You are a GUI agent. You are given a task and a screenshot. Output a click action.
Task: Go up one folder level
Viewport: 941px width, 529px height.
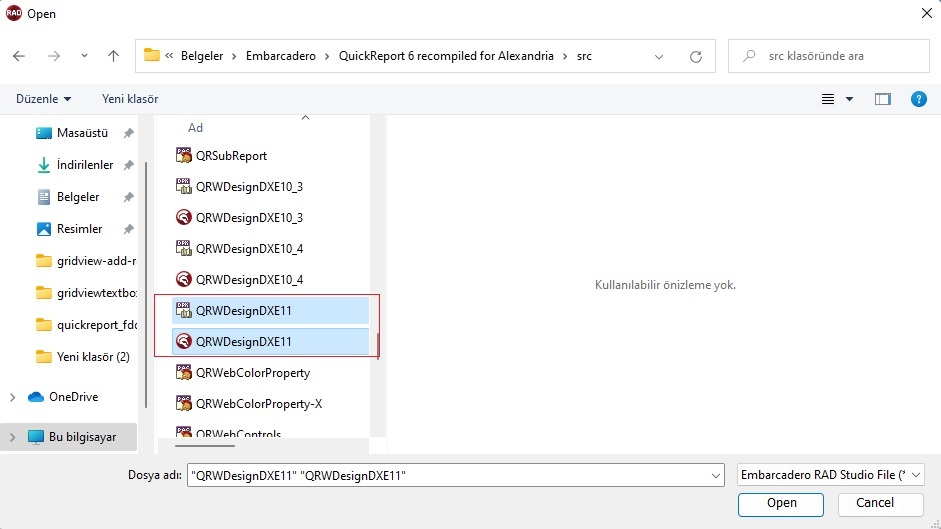tap(113, 56)
